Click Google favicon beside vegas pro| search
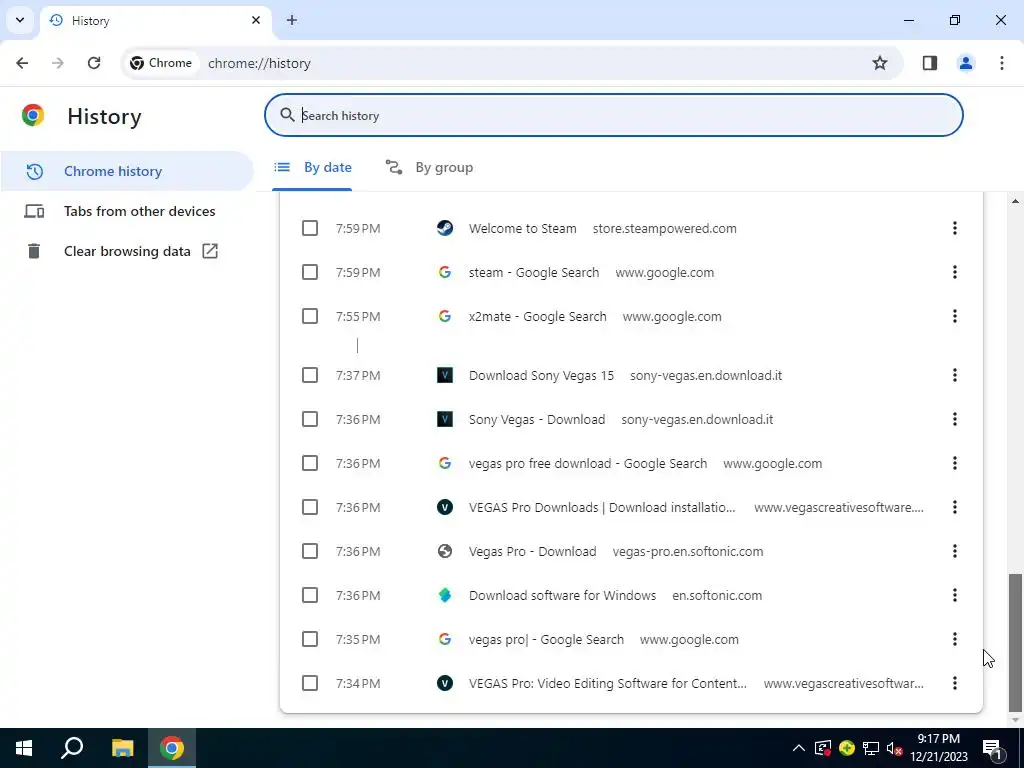Screen dimensions: 1024x768 [445, 639]
